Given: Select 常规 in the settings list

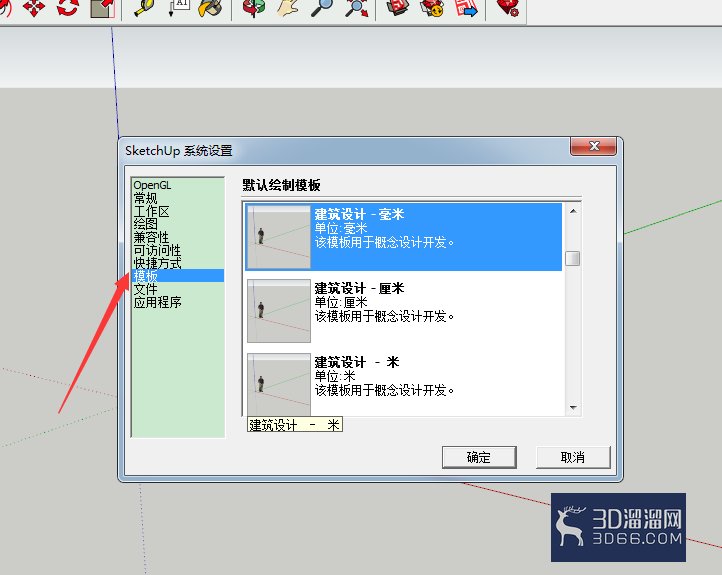Looking at the screenshot, I should (x=146, y=198).
